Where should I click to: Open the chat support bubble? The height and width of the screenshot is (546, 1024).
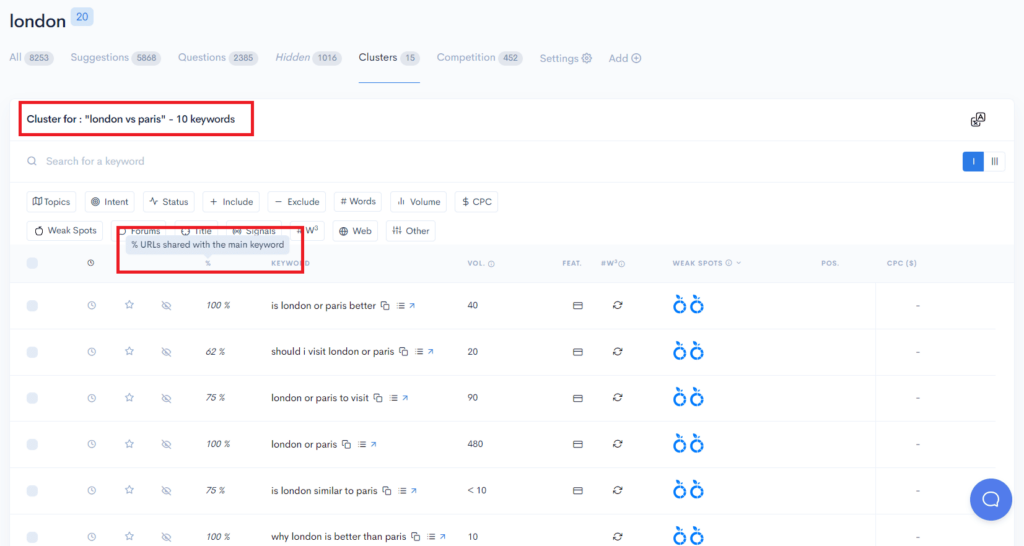click(x=991, y=500)
